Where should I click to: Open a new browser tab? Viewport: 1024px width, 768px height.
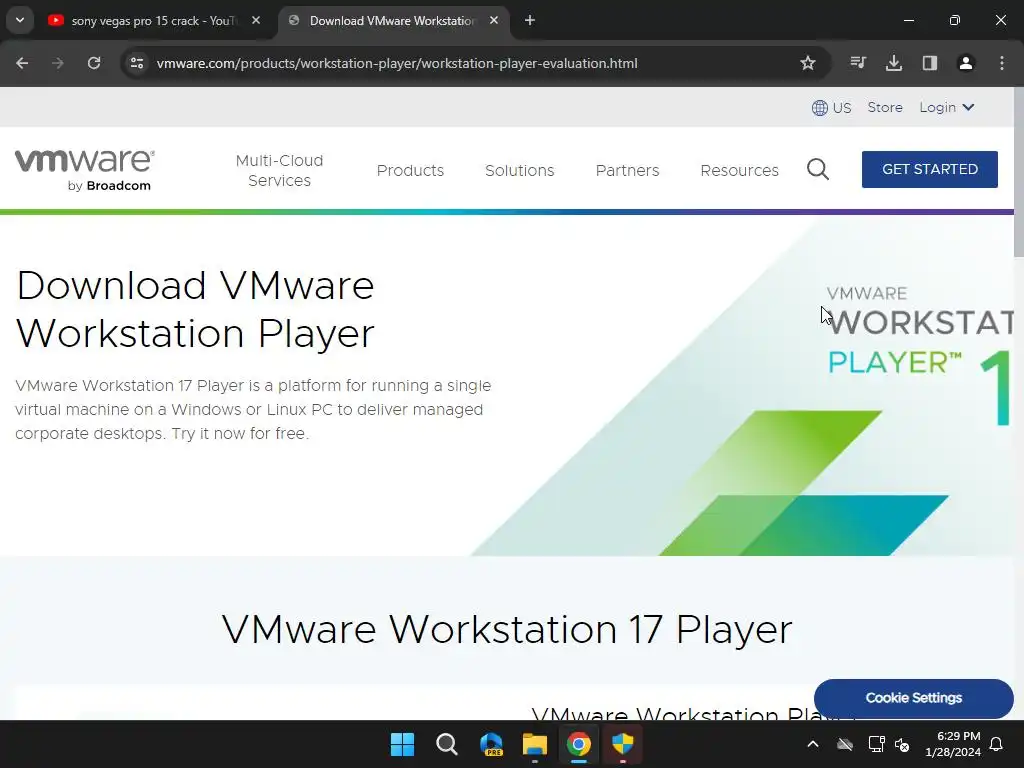pos(530,20)
